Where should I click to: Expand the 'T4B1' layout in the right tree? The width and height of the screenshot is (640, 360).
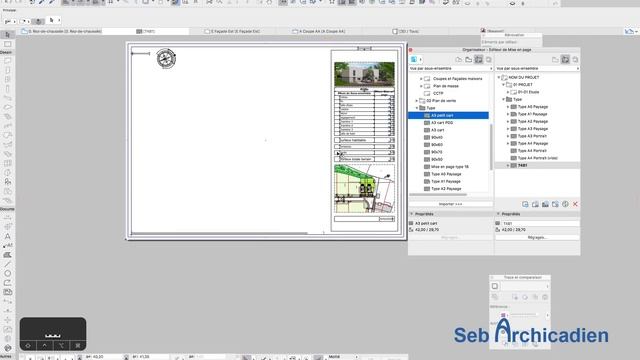pyautogui.click(x=508, y=165)
